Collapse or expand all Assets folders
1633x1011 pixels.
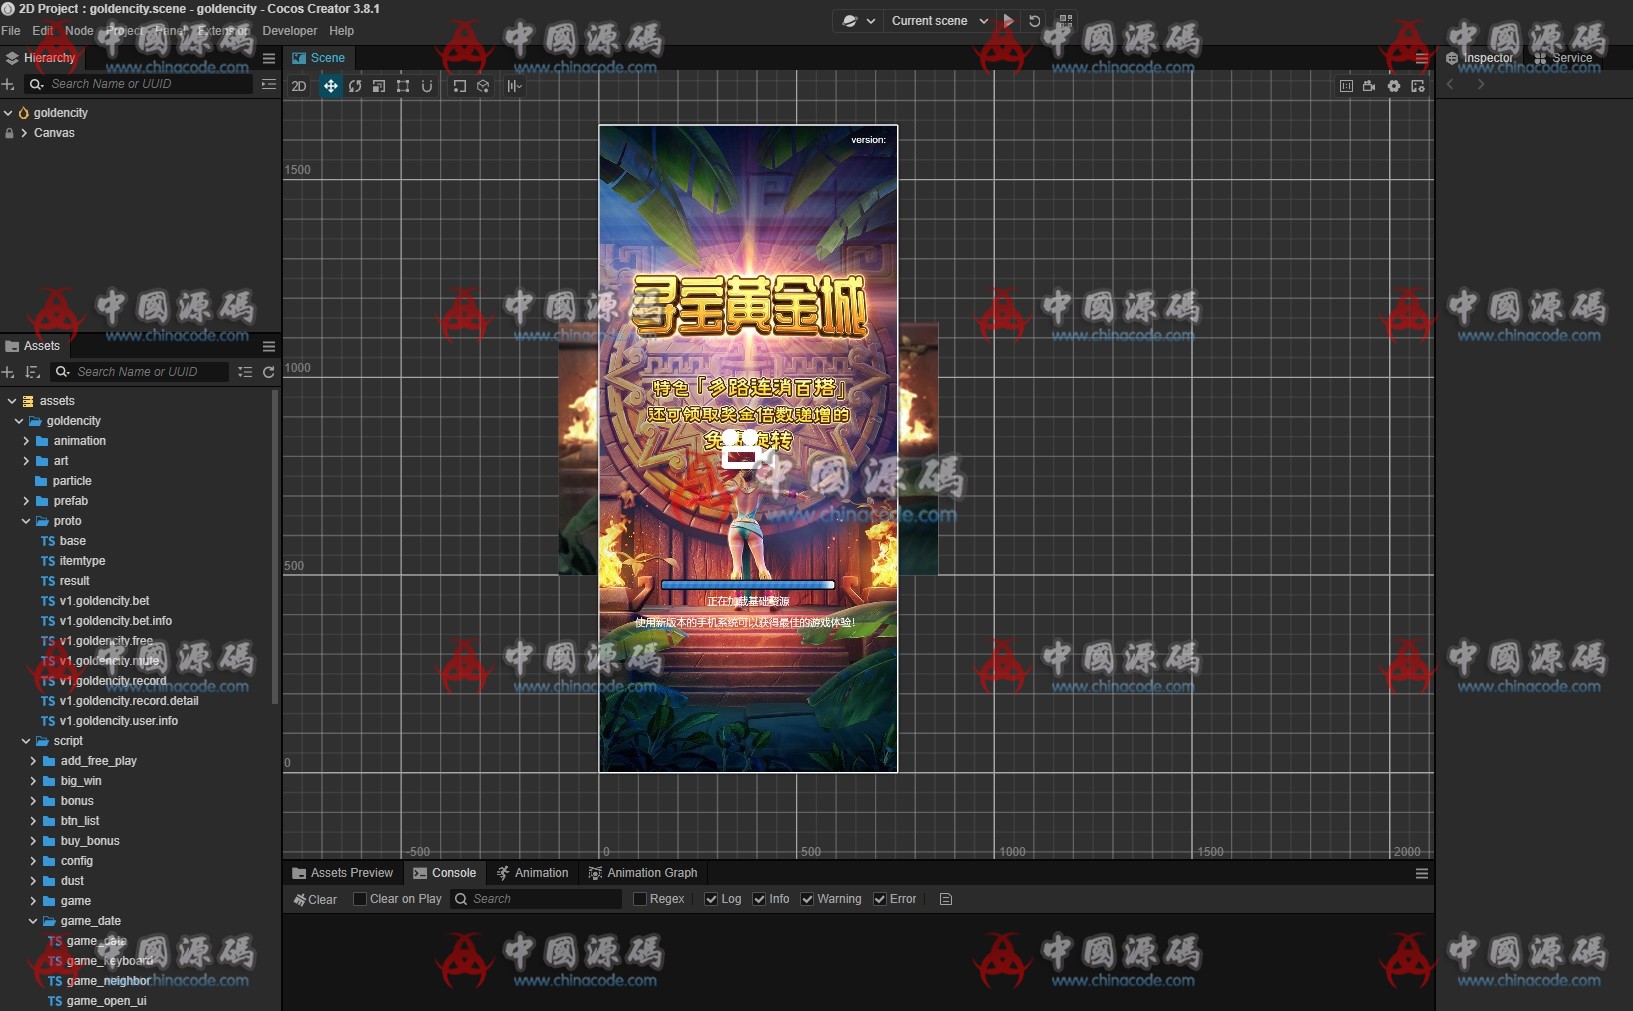click(245, 372)
